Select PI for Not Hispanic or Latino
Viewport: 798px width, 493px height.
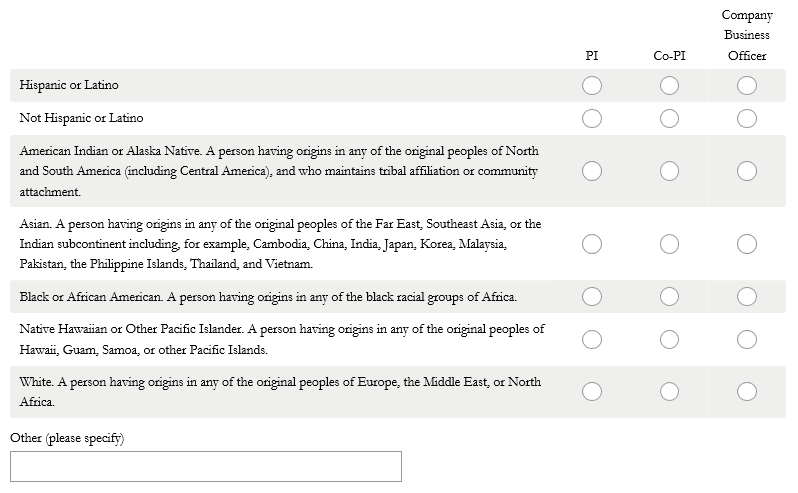point(592,119)
